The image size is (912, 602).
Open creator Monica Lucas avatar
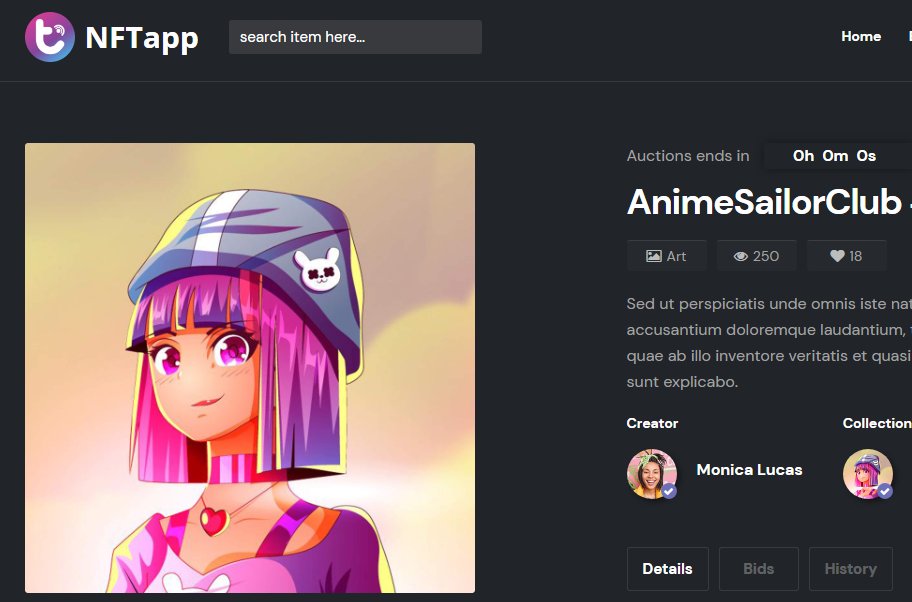pyautogui.click(x=651, y=473)
